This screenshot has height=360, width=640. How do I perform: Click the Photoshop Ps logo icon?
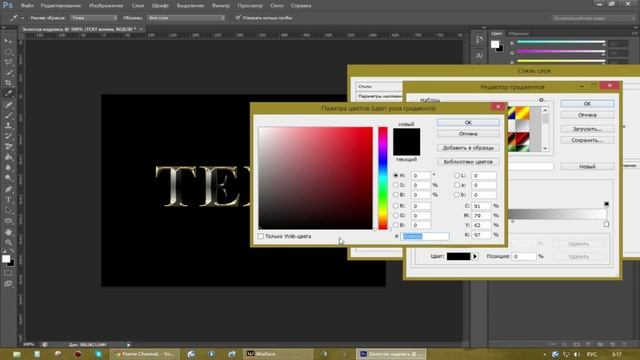(x=7, y=5)
